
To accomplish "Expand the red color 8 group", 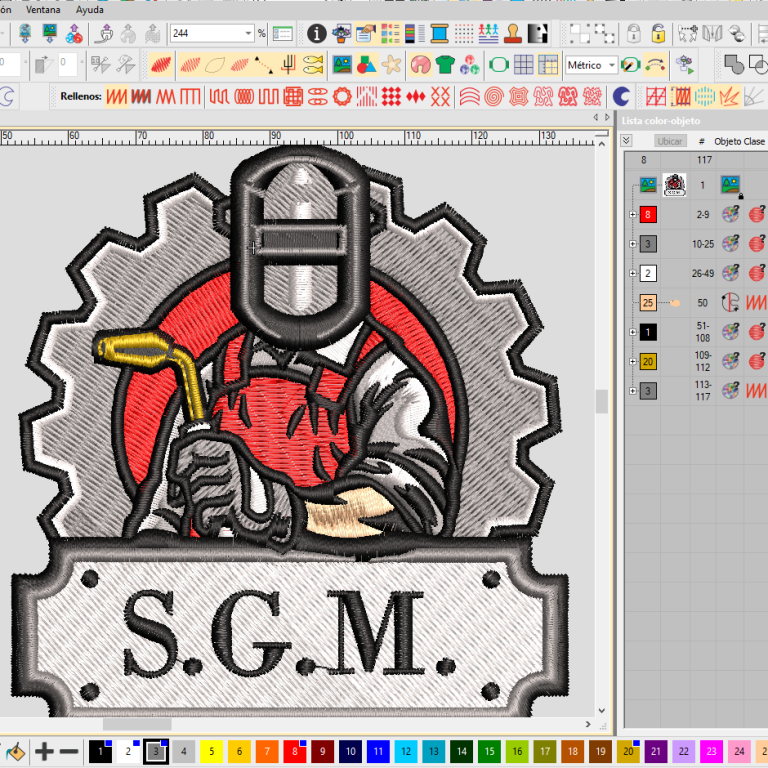I will (x=632, y=215).
